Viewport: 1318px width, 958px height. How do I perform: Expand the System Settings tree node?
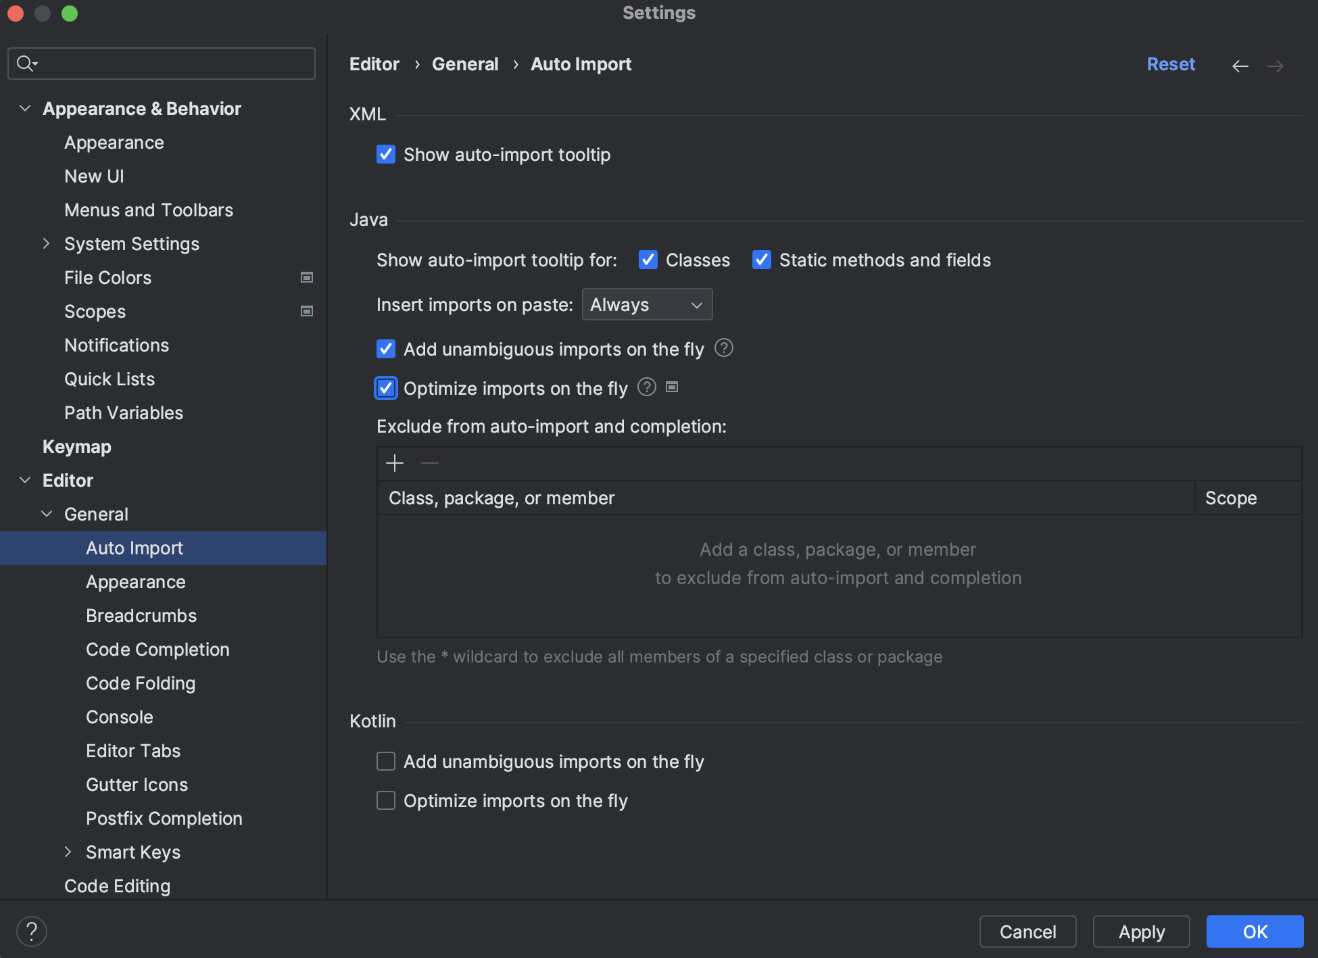[x=46, y=244]
